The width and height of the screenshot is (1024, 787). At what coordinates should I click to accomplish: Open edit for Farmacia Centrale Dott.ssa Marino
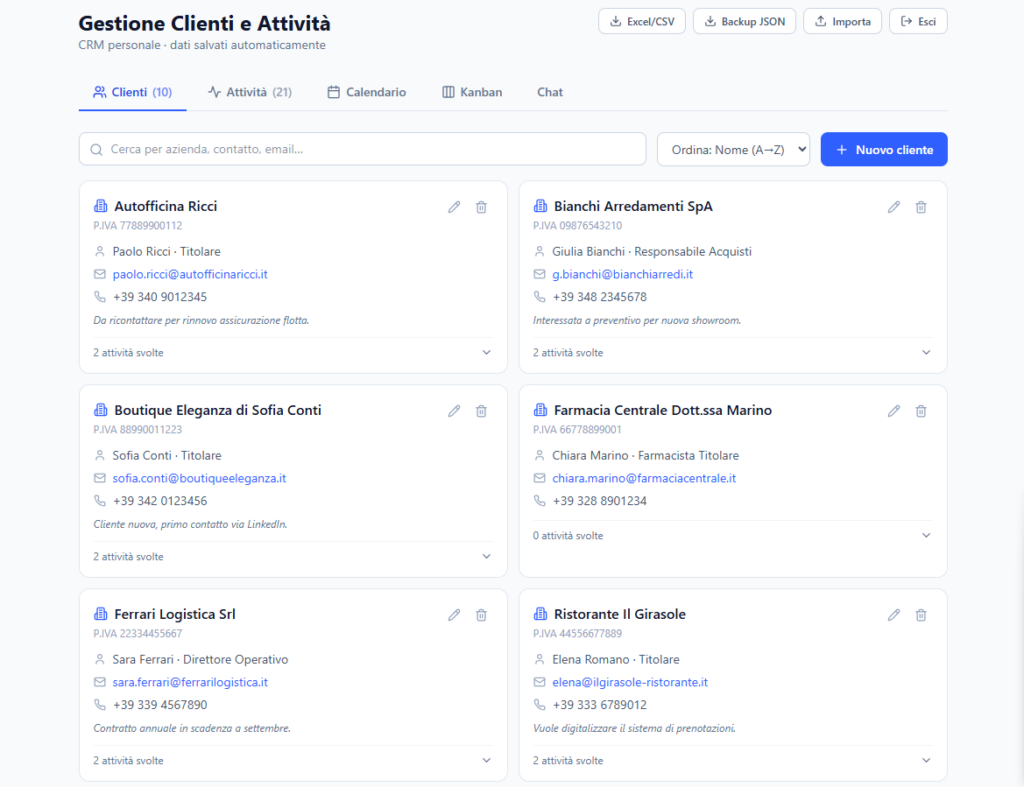[x=894, y=411]
